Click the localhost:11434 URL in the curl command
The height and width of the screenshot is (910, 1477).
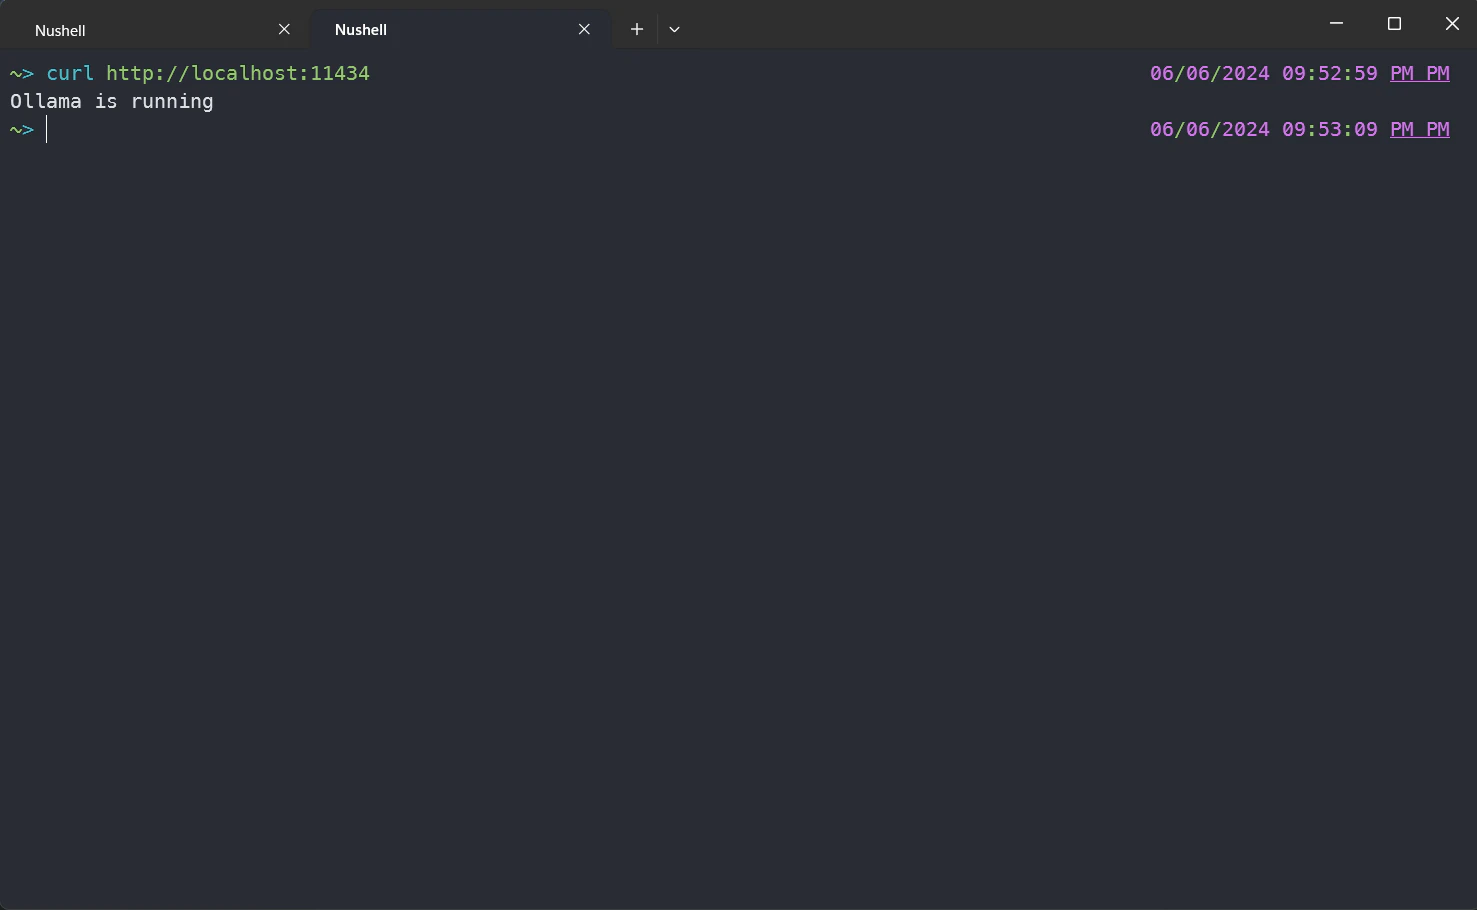pos(238,73)
